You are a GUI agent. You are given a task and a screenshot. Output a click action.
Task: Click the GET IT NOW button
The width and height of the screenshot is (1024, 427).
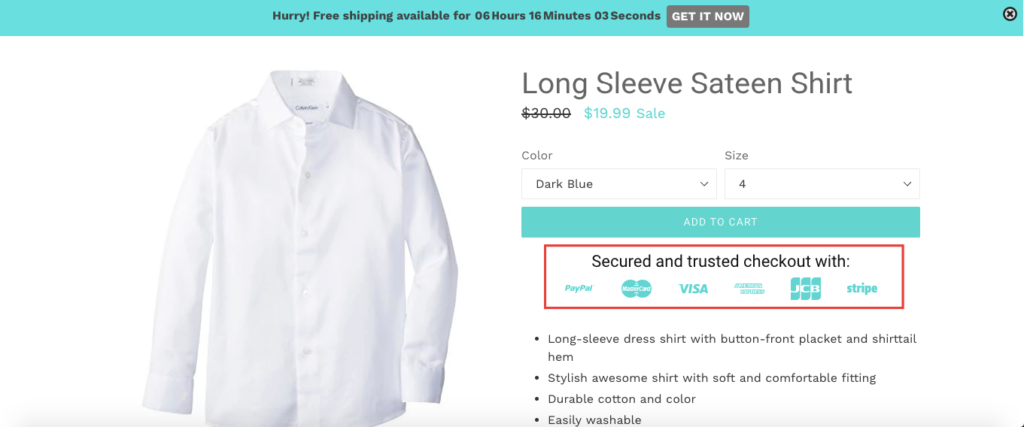[x=708, y=16]
